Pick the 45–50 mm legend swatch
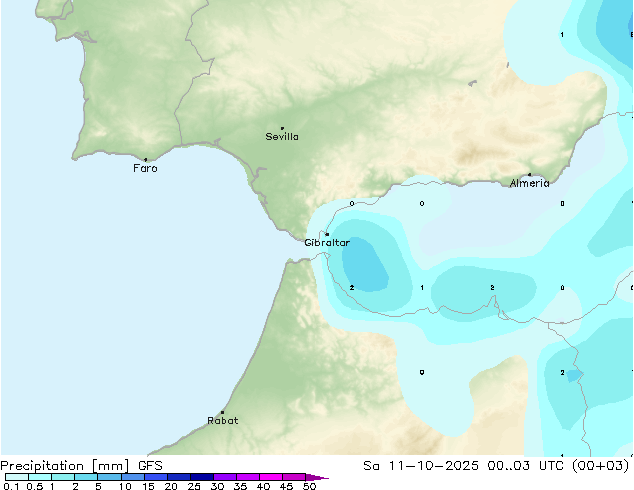This screenshot has width=634, height=490. [294, 477]
